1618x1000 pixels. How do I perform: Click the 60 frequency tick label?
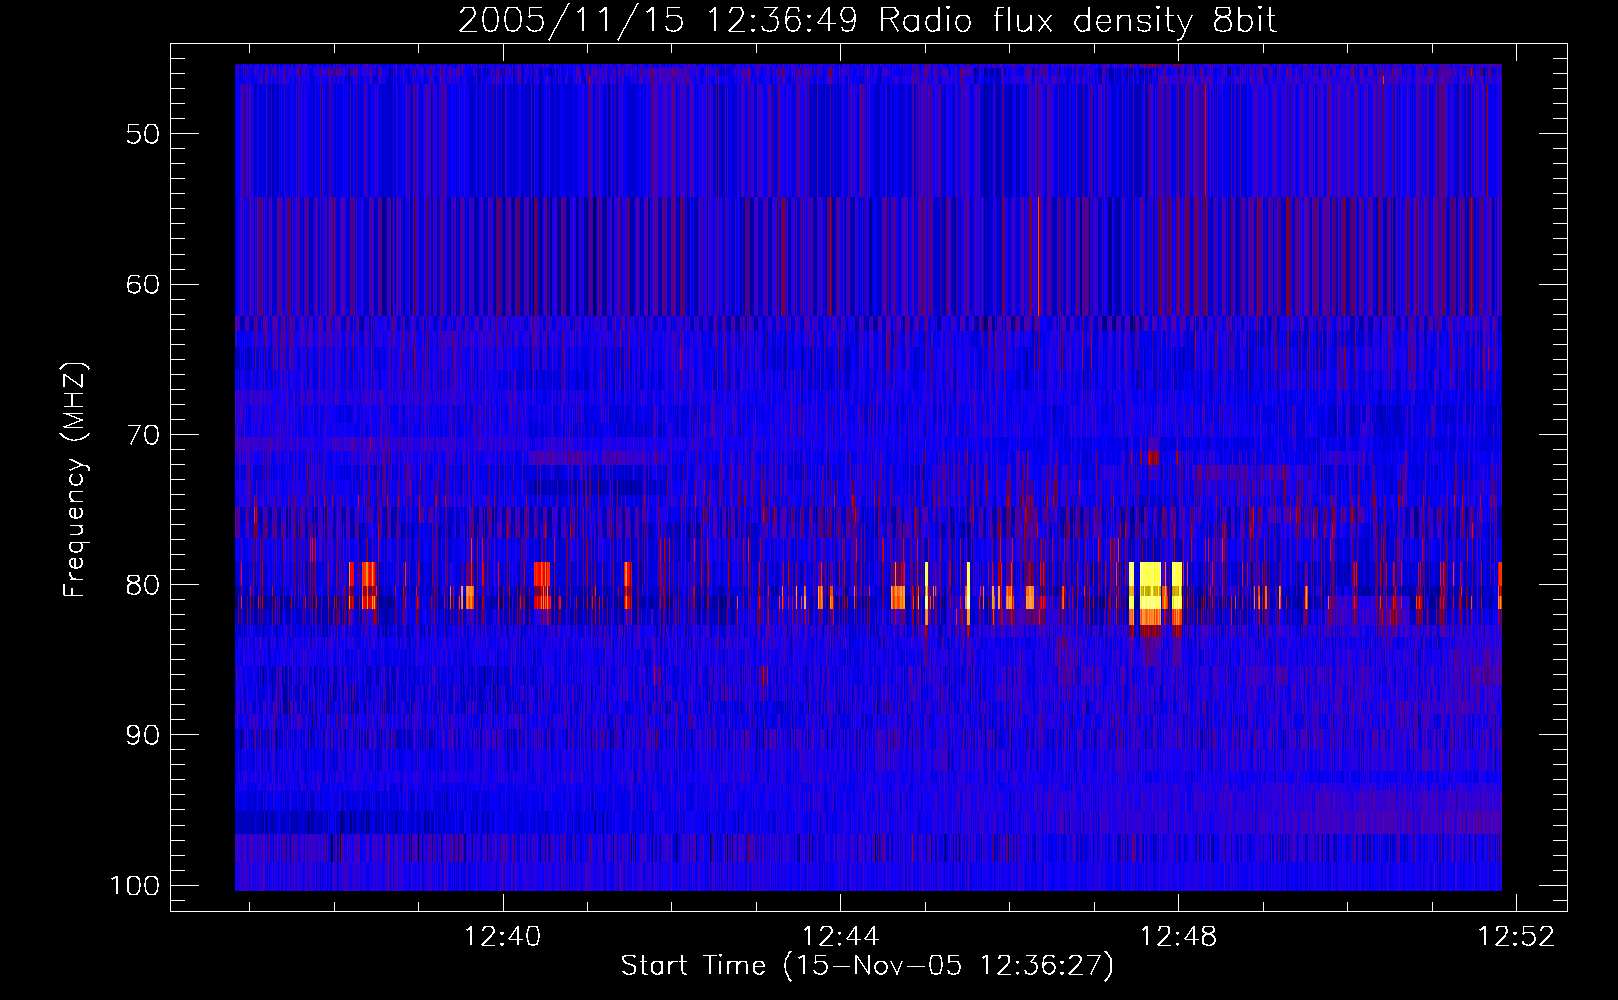[143, 284]
